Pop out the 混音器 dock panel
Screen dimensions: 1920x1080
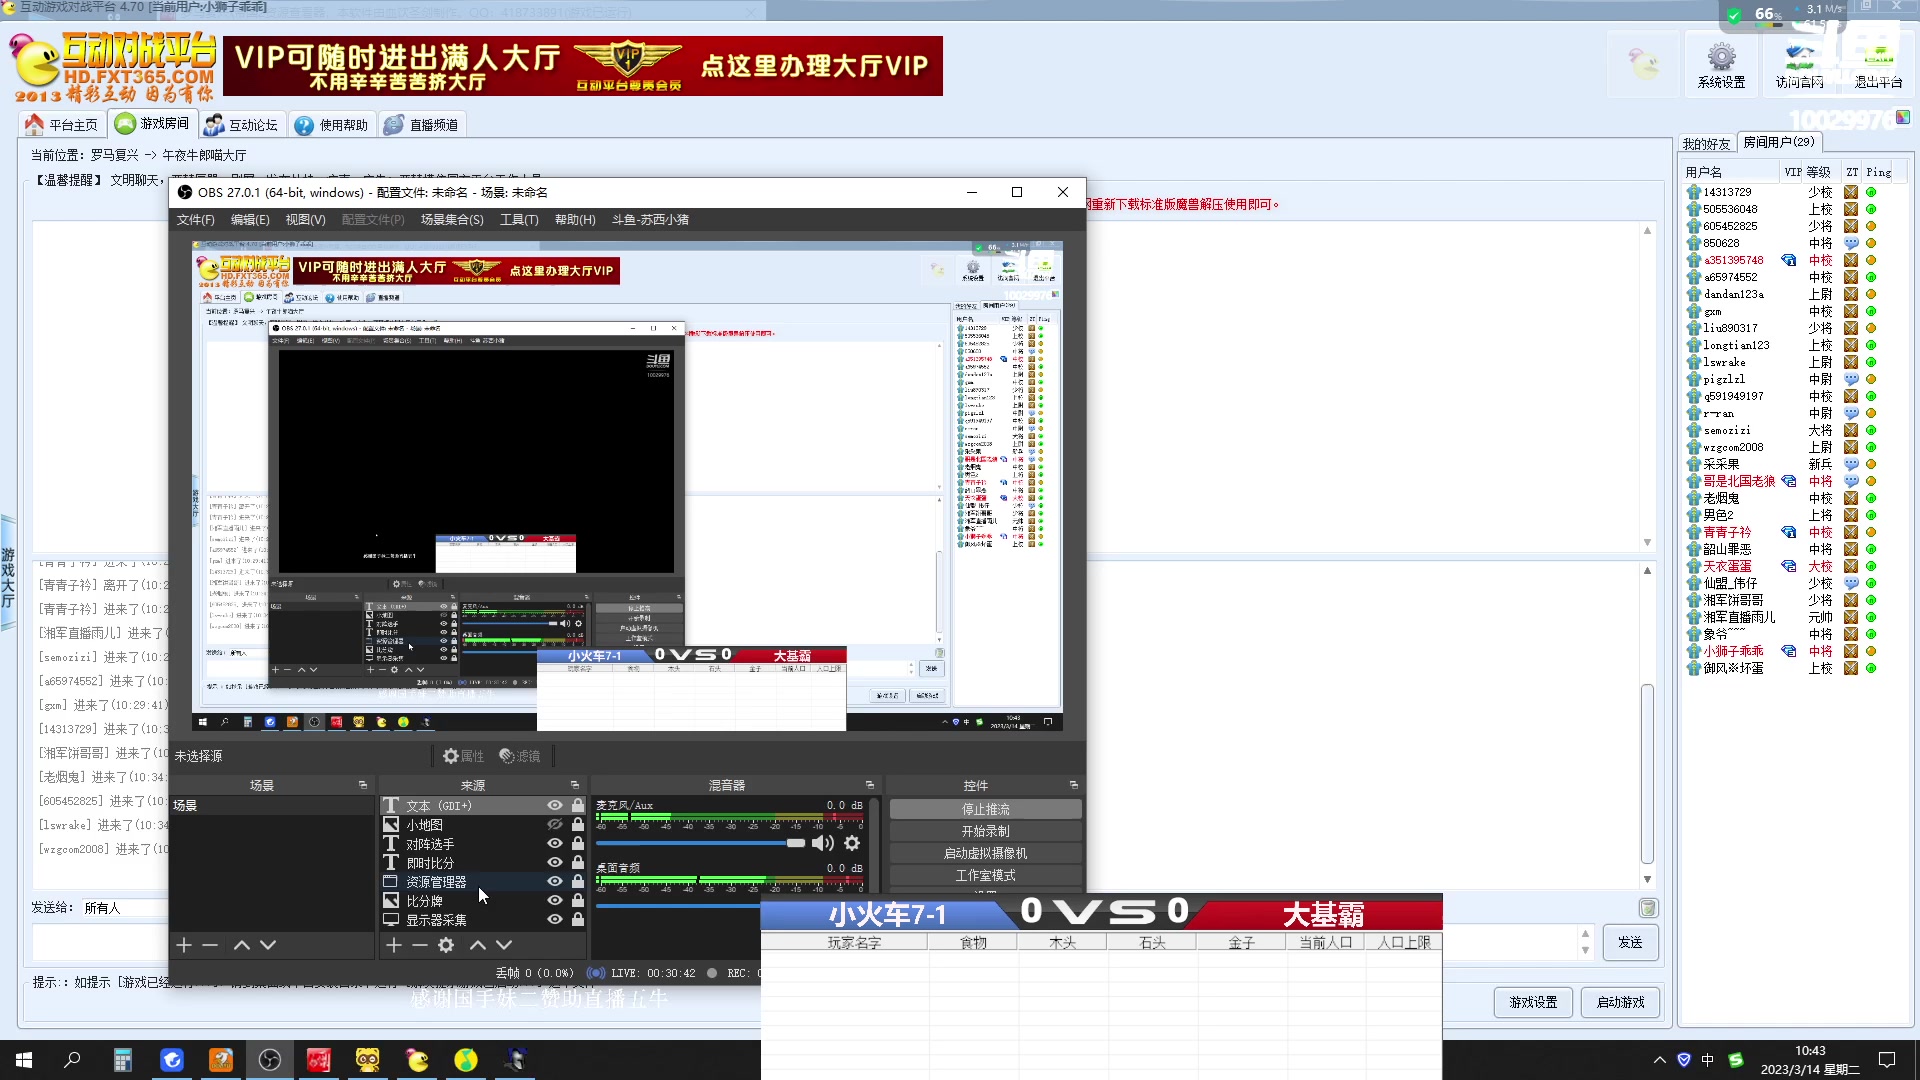point(870,785)
